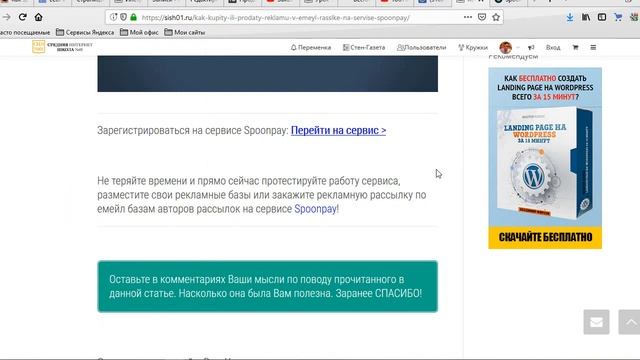Viewport: 640px width, 360px height.
Task: Toggle the browser sidebar icon
Action: (602, 17)
